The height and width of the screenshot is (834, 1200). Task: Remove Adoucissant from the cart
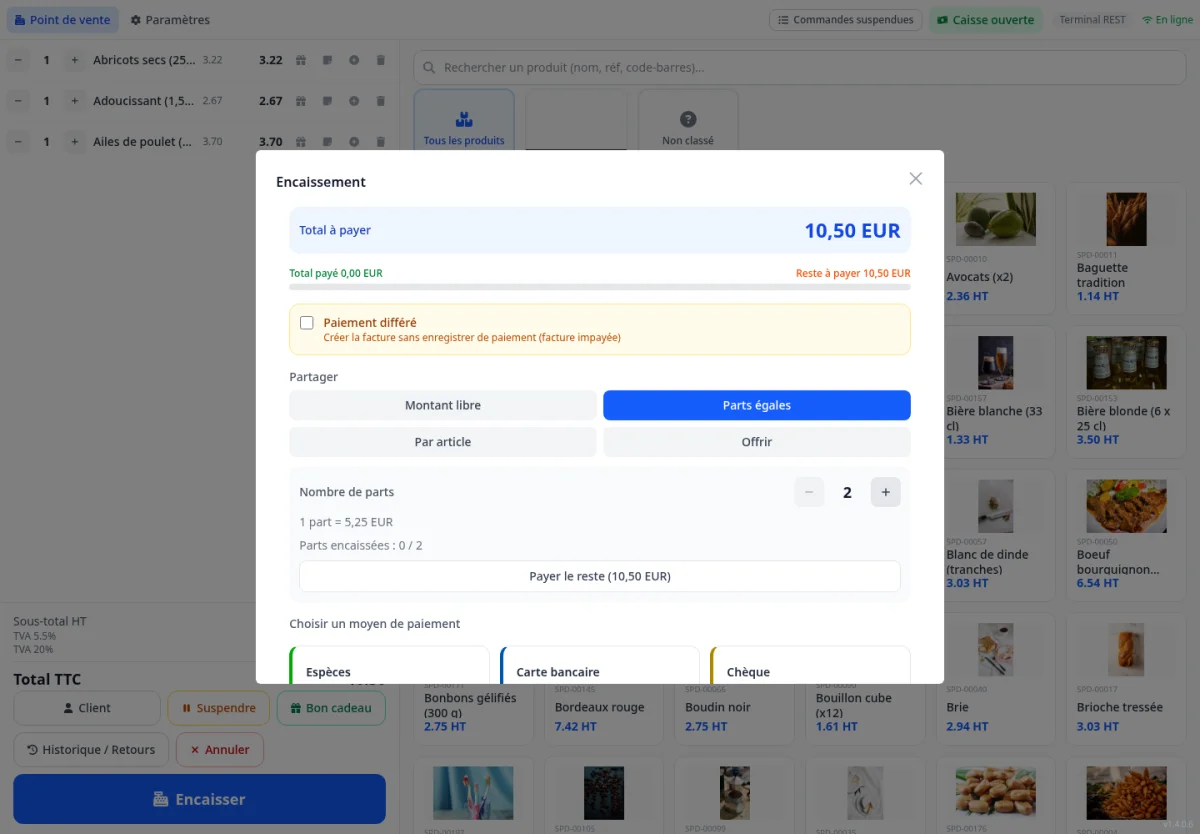click(380, 101)
